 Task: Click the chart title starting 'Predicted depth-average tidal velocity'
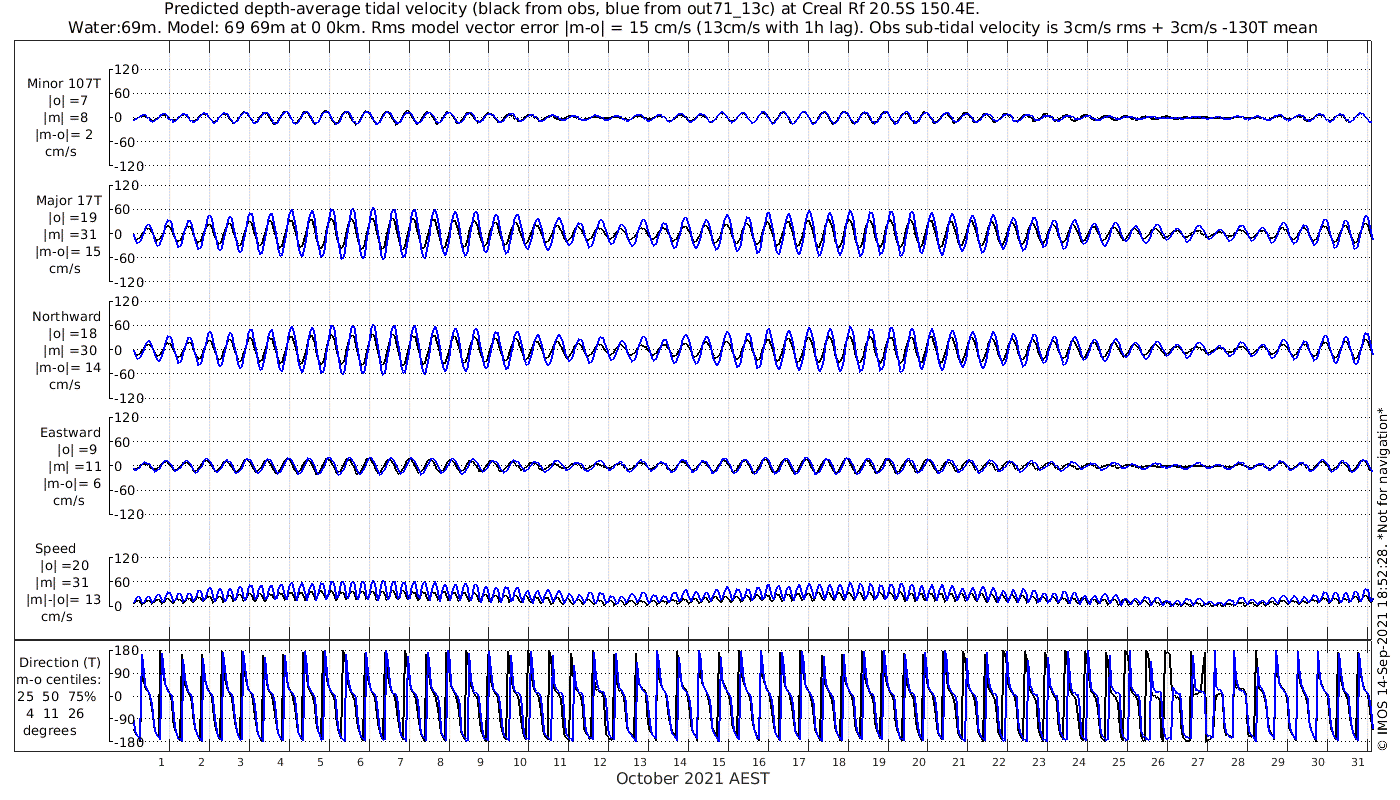pyautogui.click(x=571, y=9)
